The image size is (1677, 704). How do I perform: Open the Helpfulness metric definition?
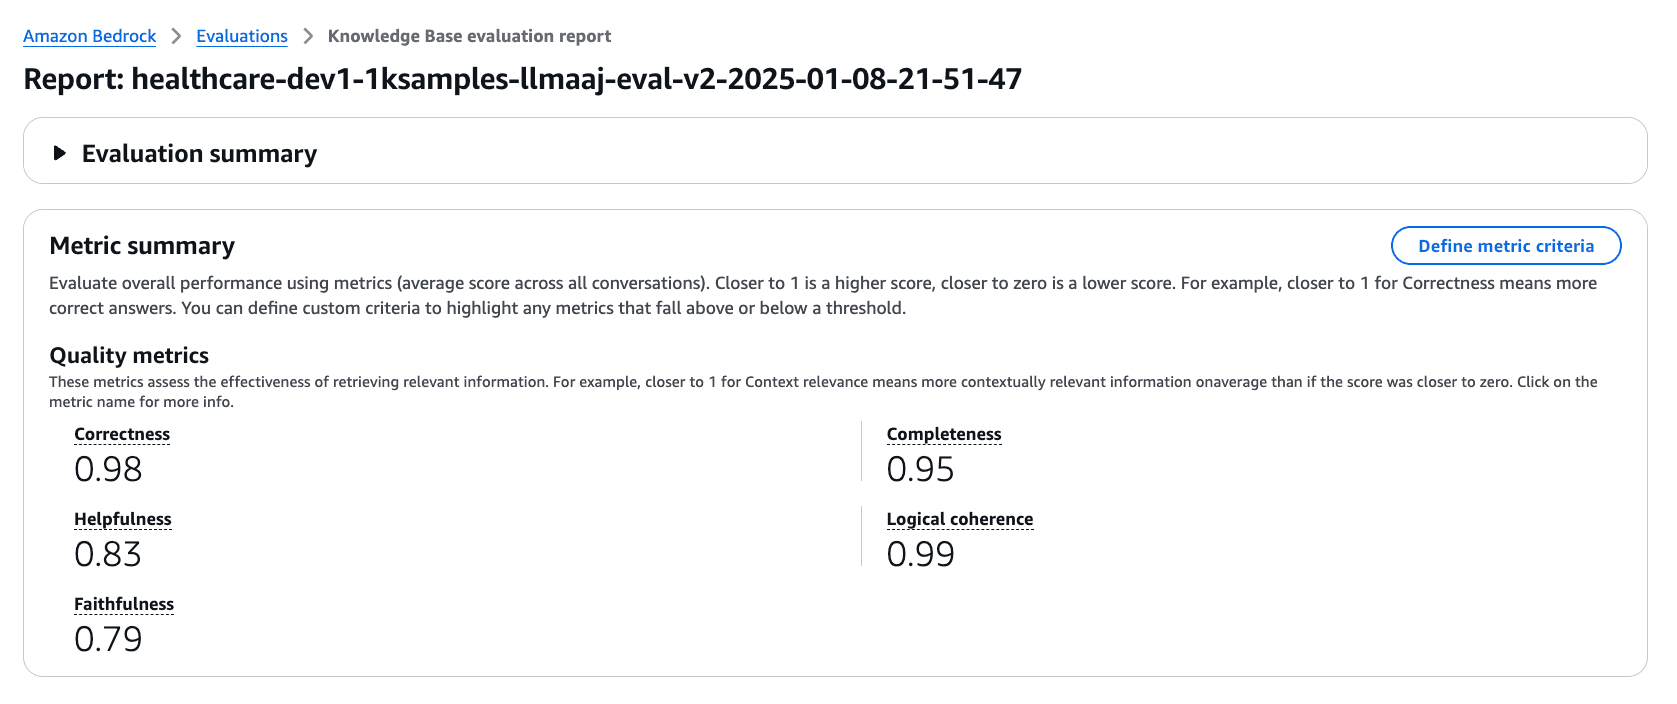(x=121, y=519)
